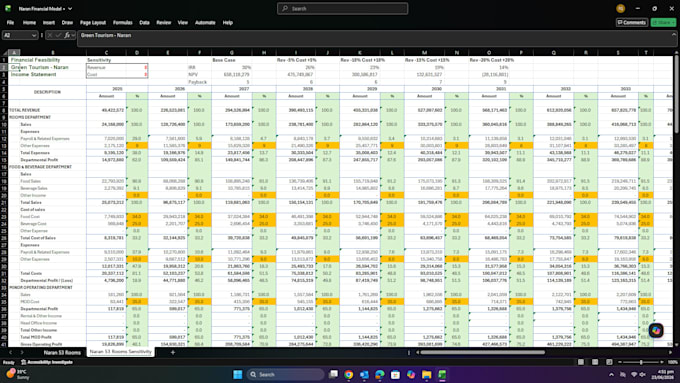This screenshot has width=680, height=383.
Task: Open the File menu
Action: click(x=10, y=23)
